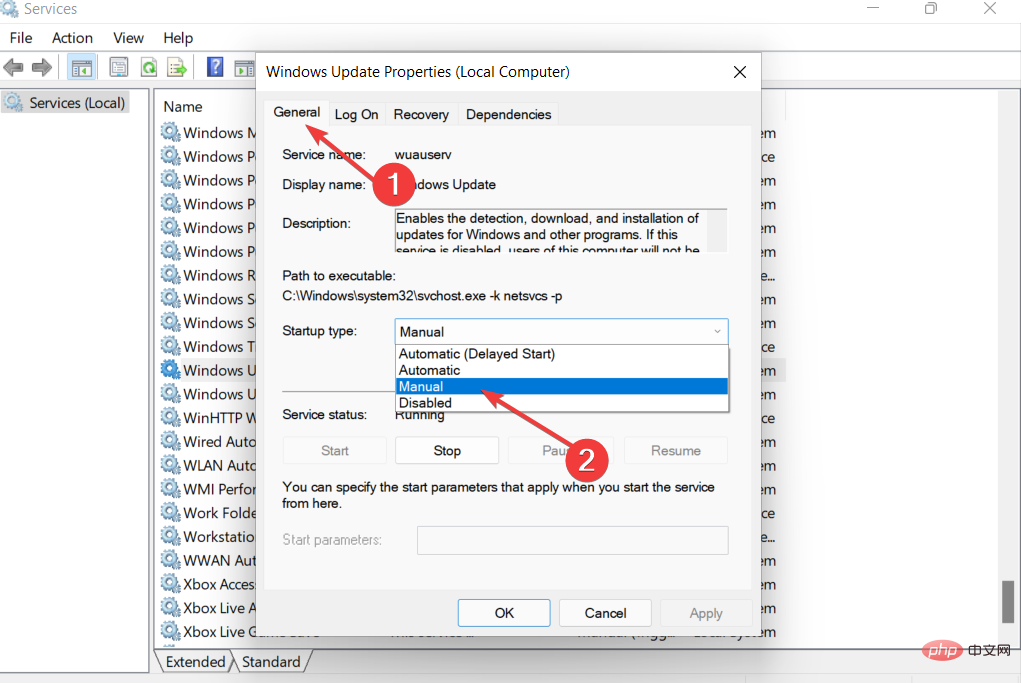1021x683 pixels.
Task: Click the Start parameters input field
Action: pyautogui.click(x=572, y=540)
